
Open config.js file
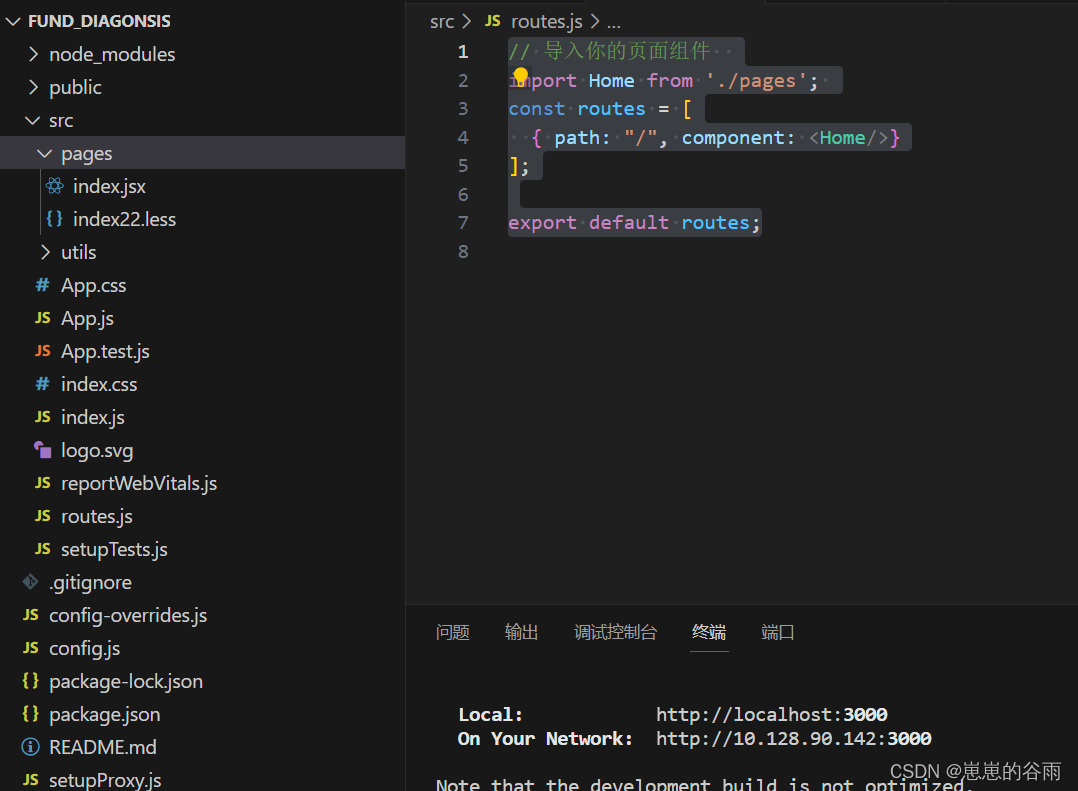tap(85, 648)
